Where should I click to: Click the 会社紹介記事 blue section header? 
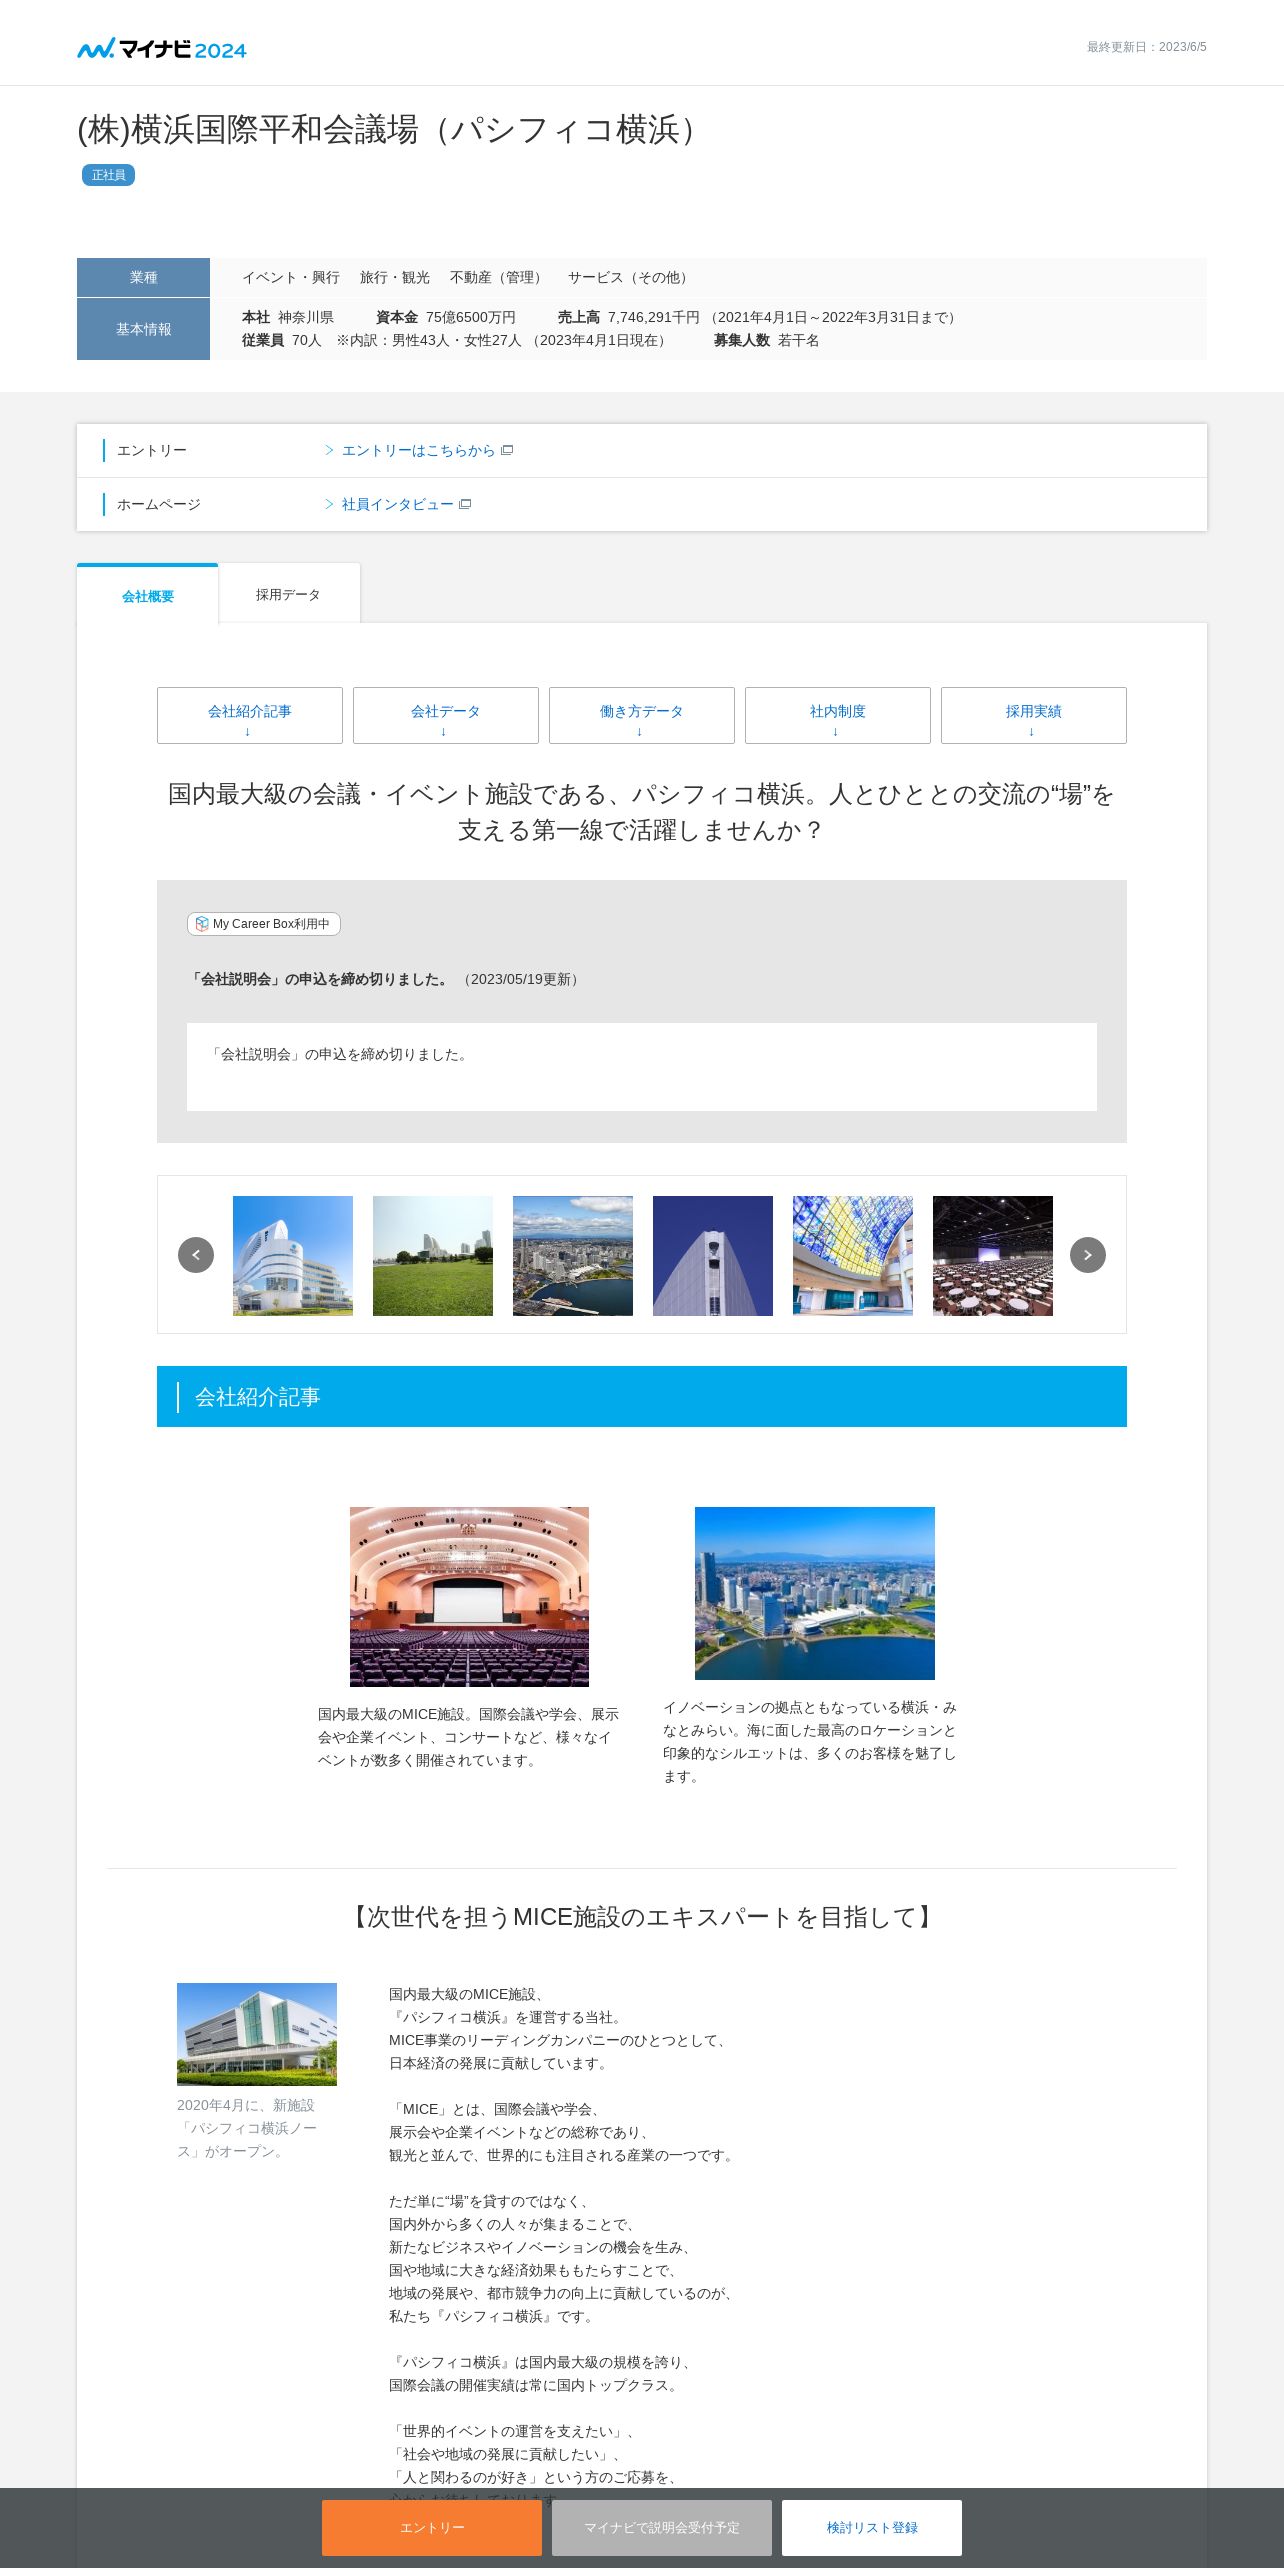pyautogui.click(x=642, y=1397)
